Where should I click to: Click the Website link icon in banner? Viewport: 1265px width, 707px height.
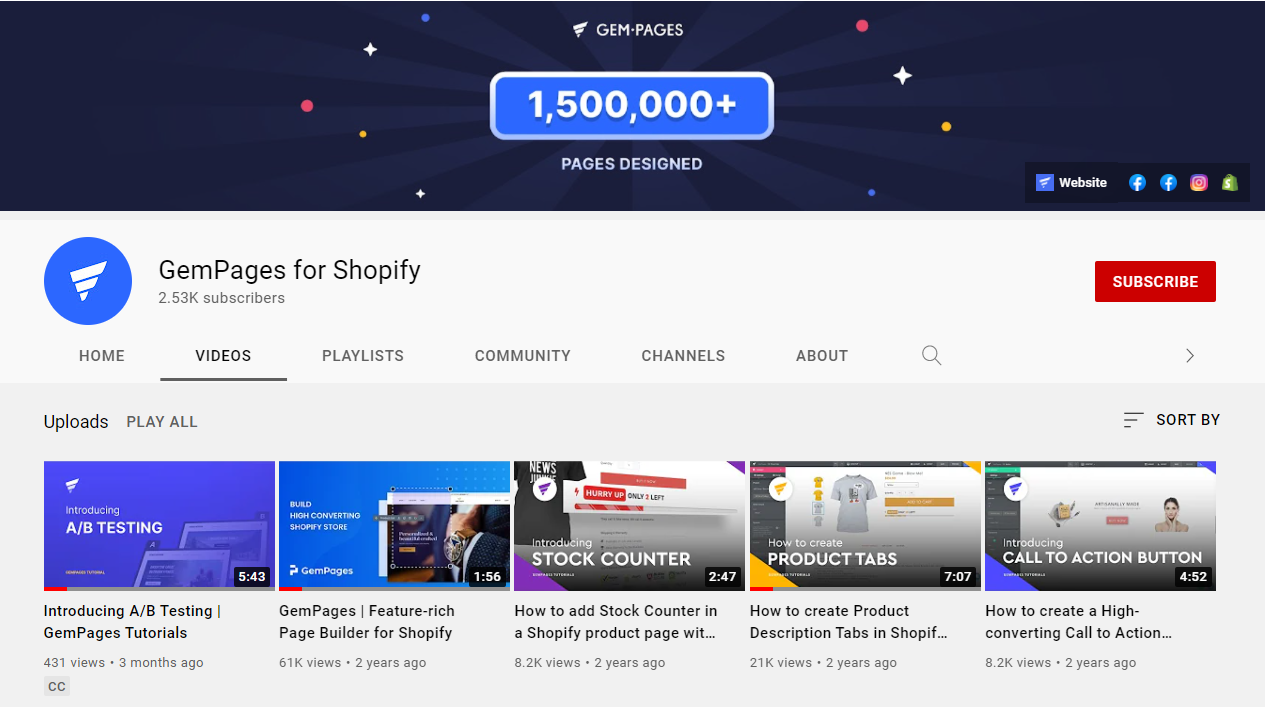coord(1045,183)
